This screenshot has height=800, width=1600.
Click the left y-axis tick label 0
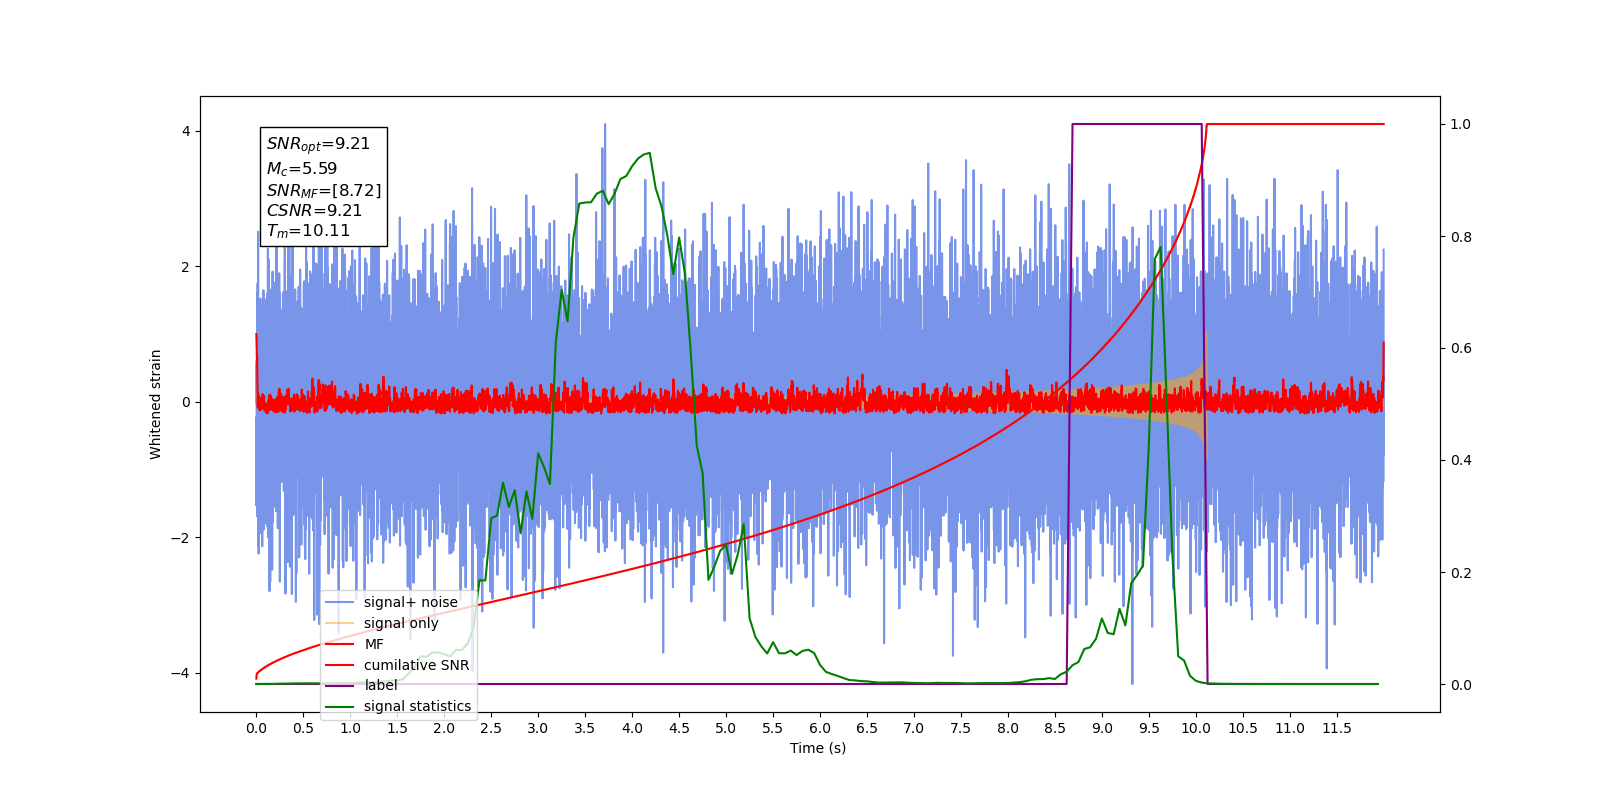pyautogui.click(x=186, y=403)
